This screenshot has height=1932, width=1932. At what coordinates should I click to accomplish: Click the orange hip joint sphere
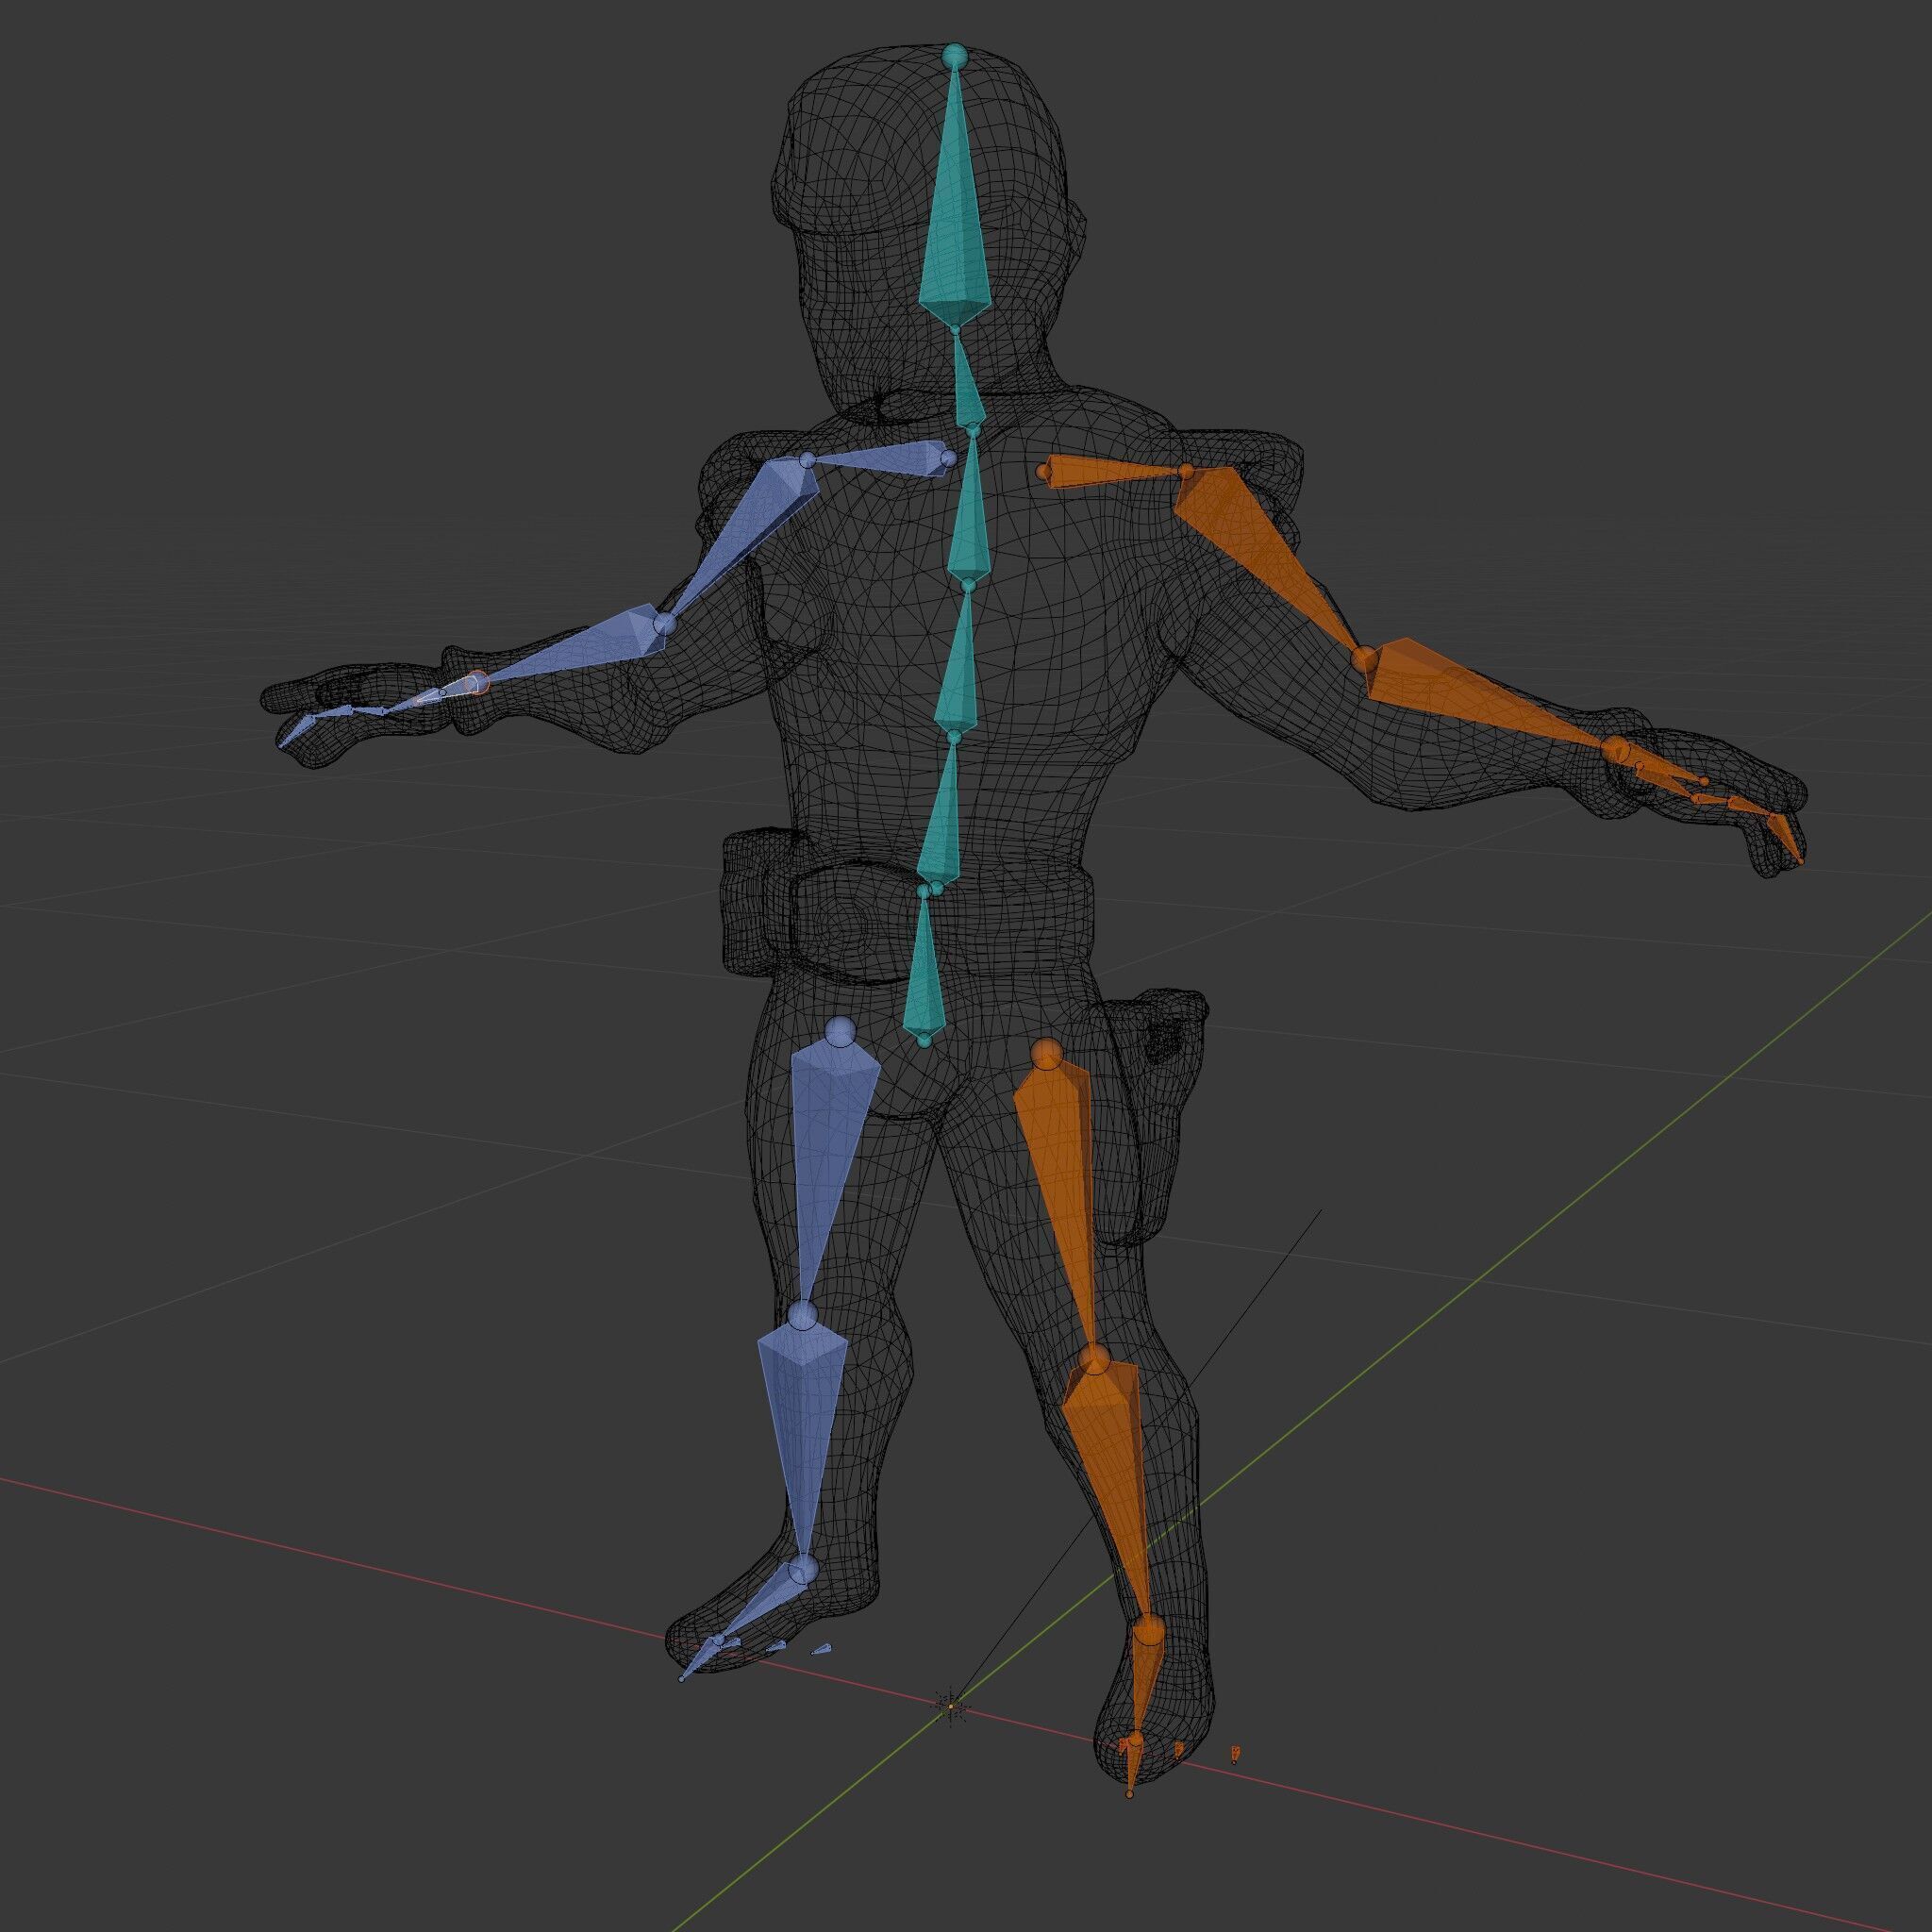1047,1053
